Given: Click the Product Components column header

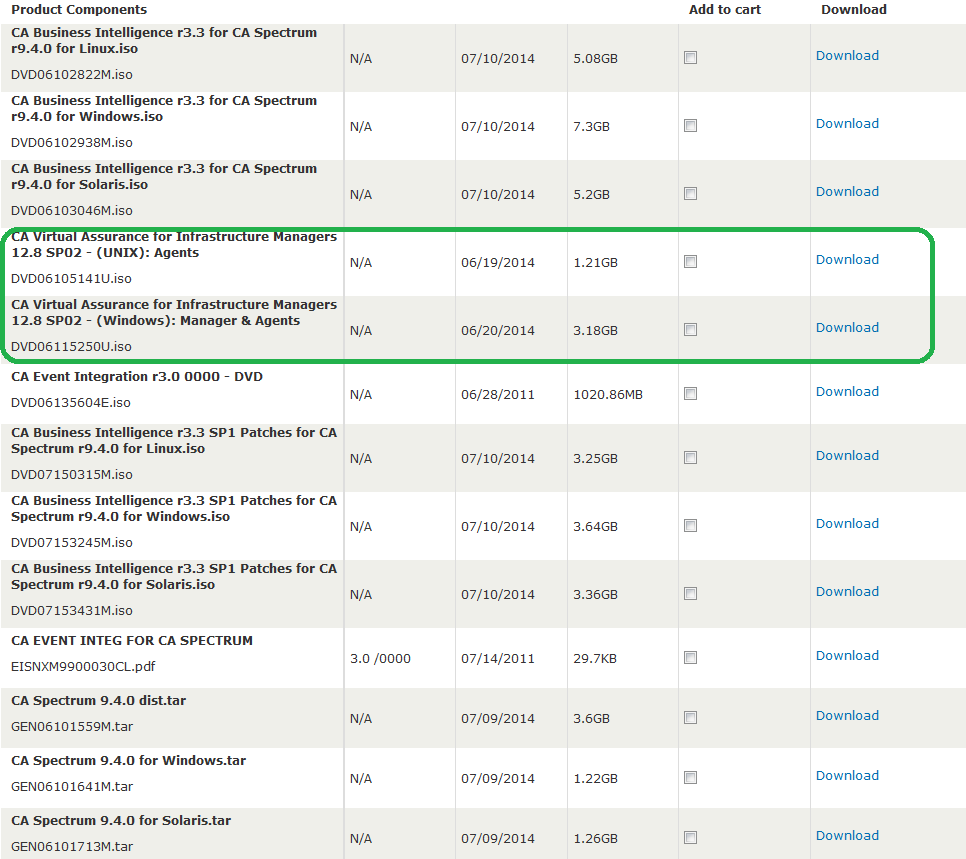Looking at the screenshot, I should click(79, 10).
